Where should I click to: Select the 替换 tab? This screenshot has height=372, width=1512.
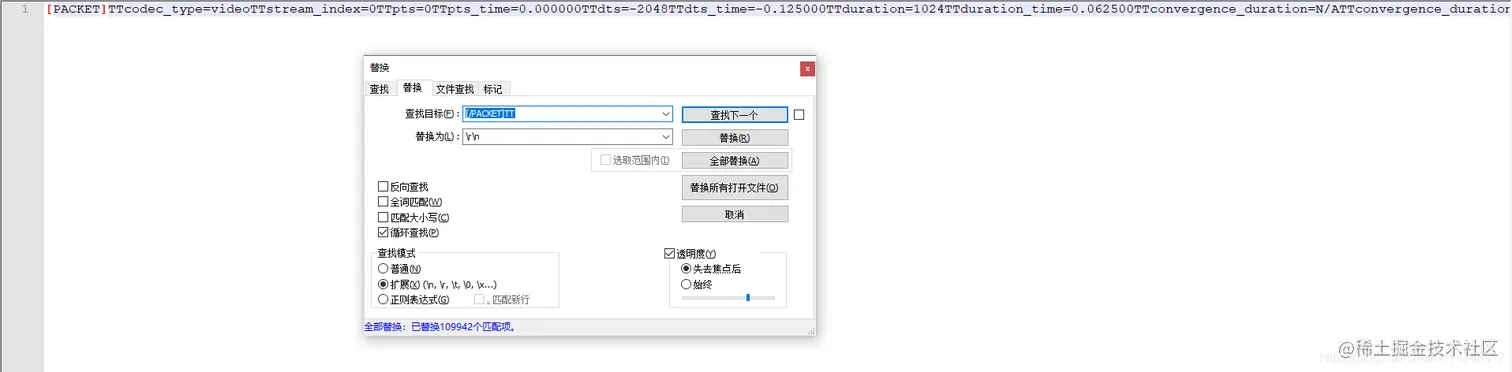pos(413,88)
